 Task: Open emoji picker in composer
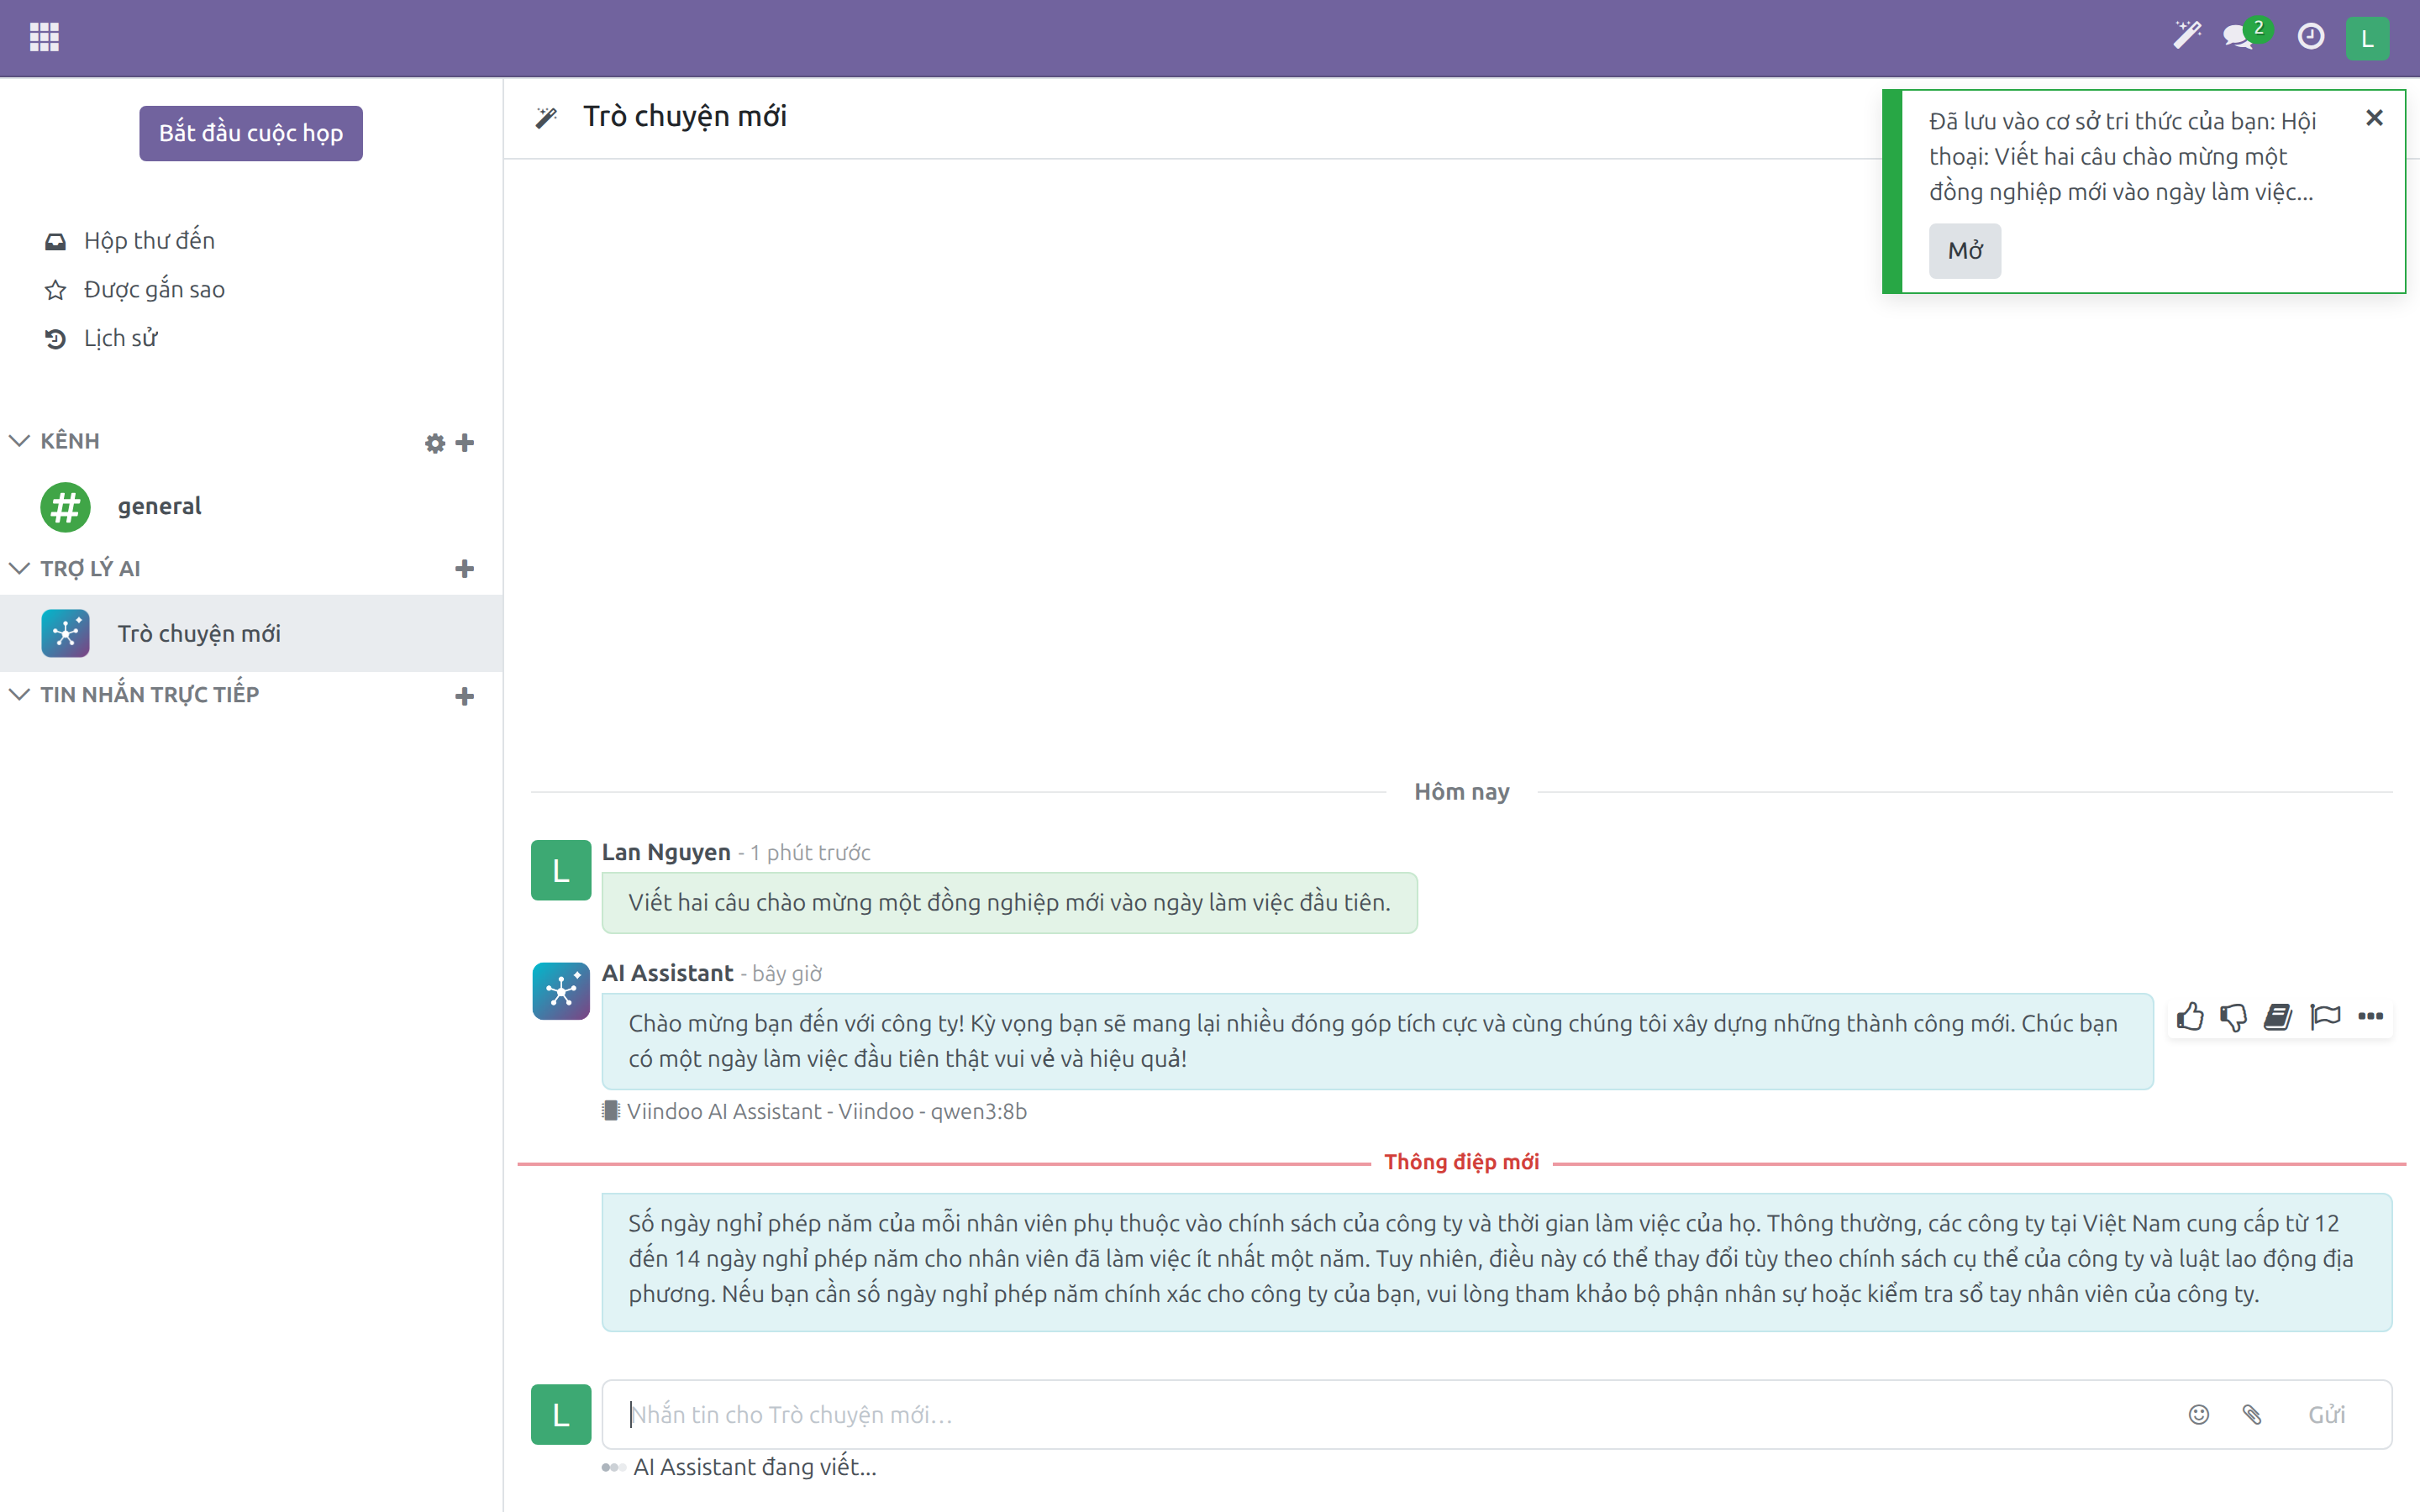tap(2198, 1415)
